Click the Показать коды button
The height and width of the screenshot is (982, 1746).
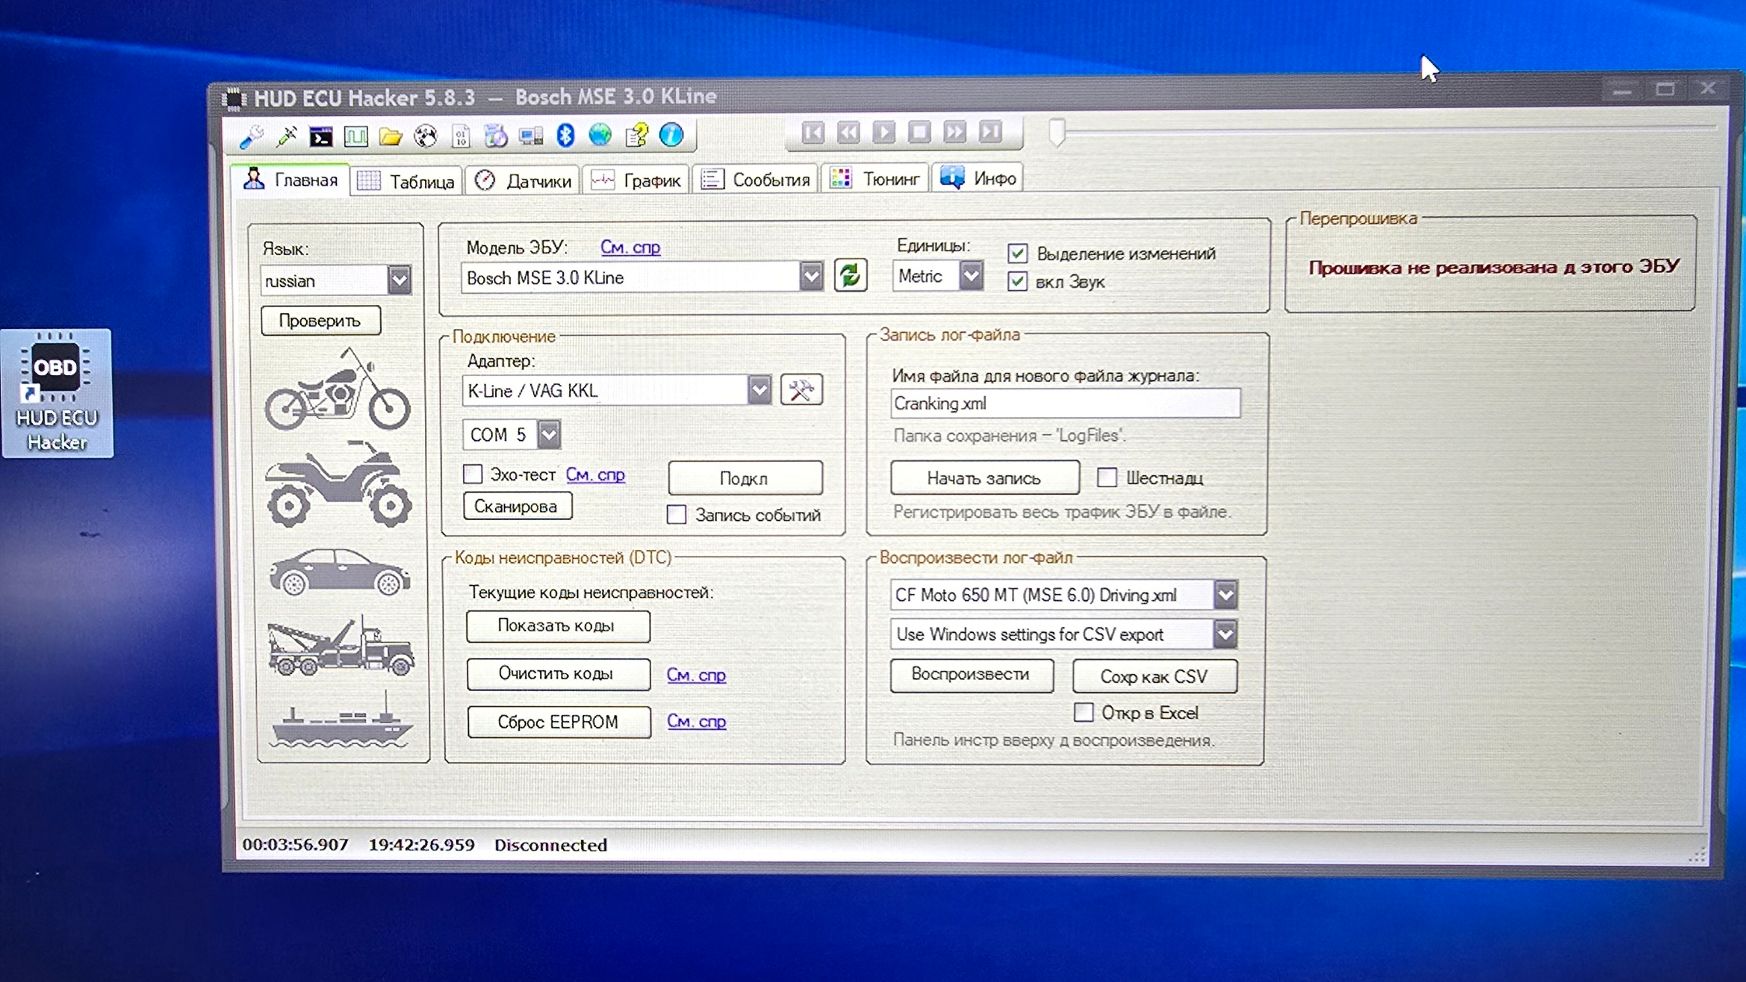click(x=558, y=626)
